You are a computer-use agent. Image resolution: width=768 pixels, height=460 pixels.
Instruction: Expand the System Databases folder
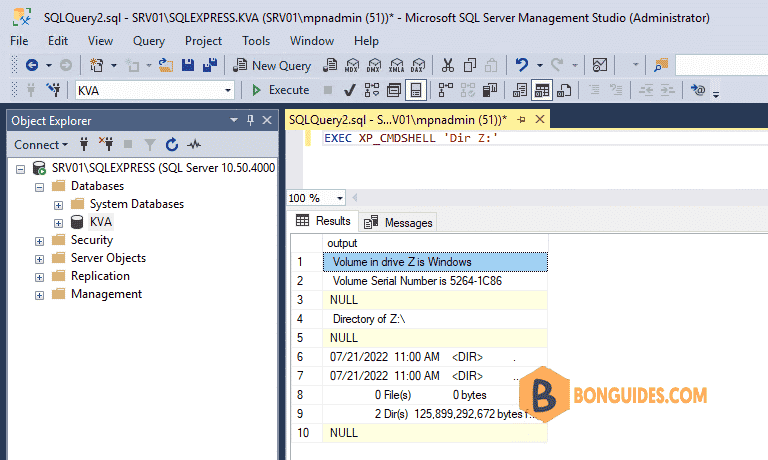pos(58,205)
